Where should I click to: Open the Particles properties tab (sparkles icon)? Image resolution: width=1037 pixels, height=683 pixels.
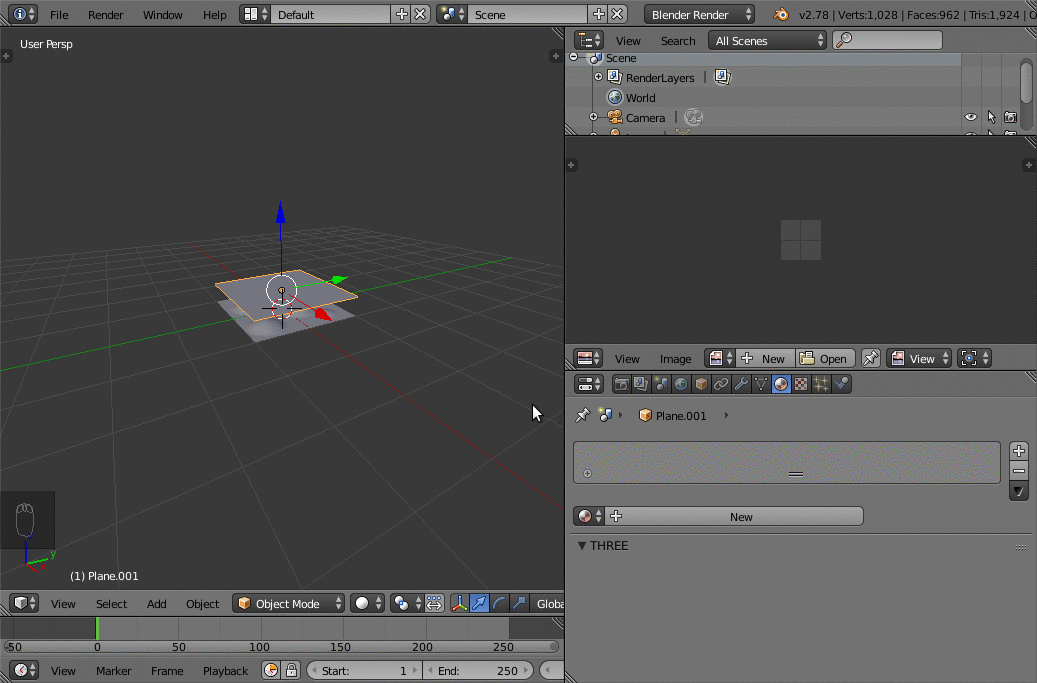pos(821,384)
